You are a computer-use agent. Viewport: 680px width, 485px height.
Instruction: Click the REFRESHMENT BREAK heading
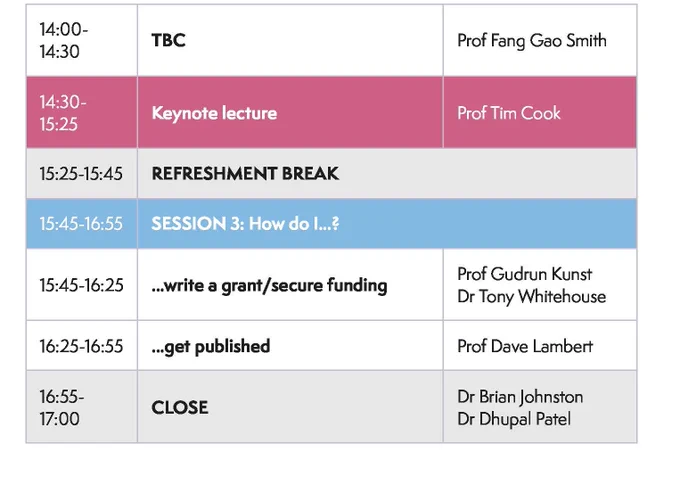pos(245,174)
